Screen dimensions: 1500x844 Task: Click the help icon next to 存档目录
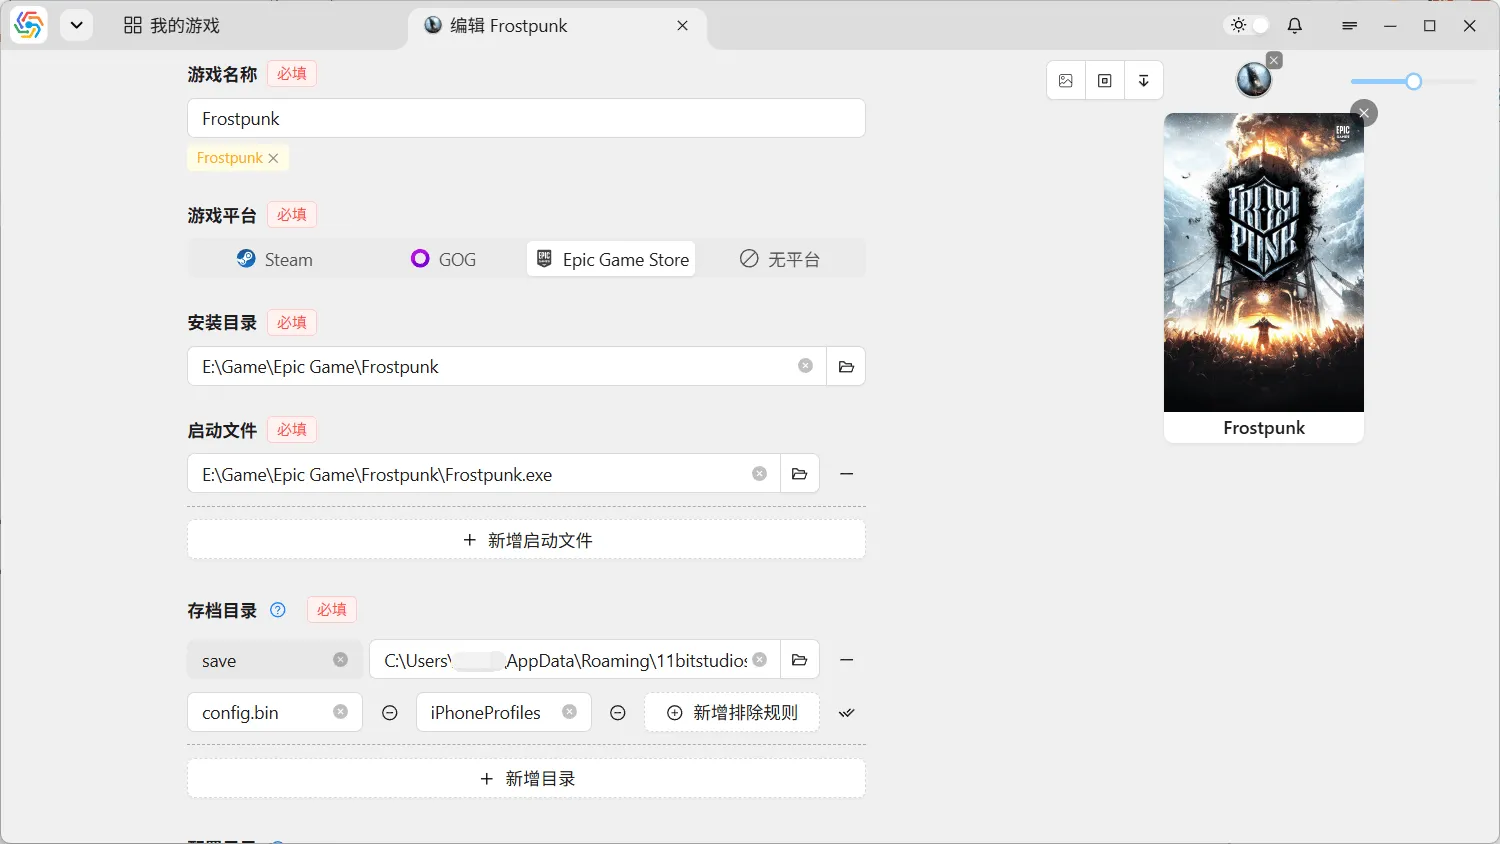(x=278, y=610)
